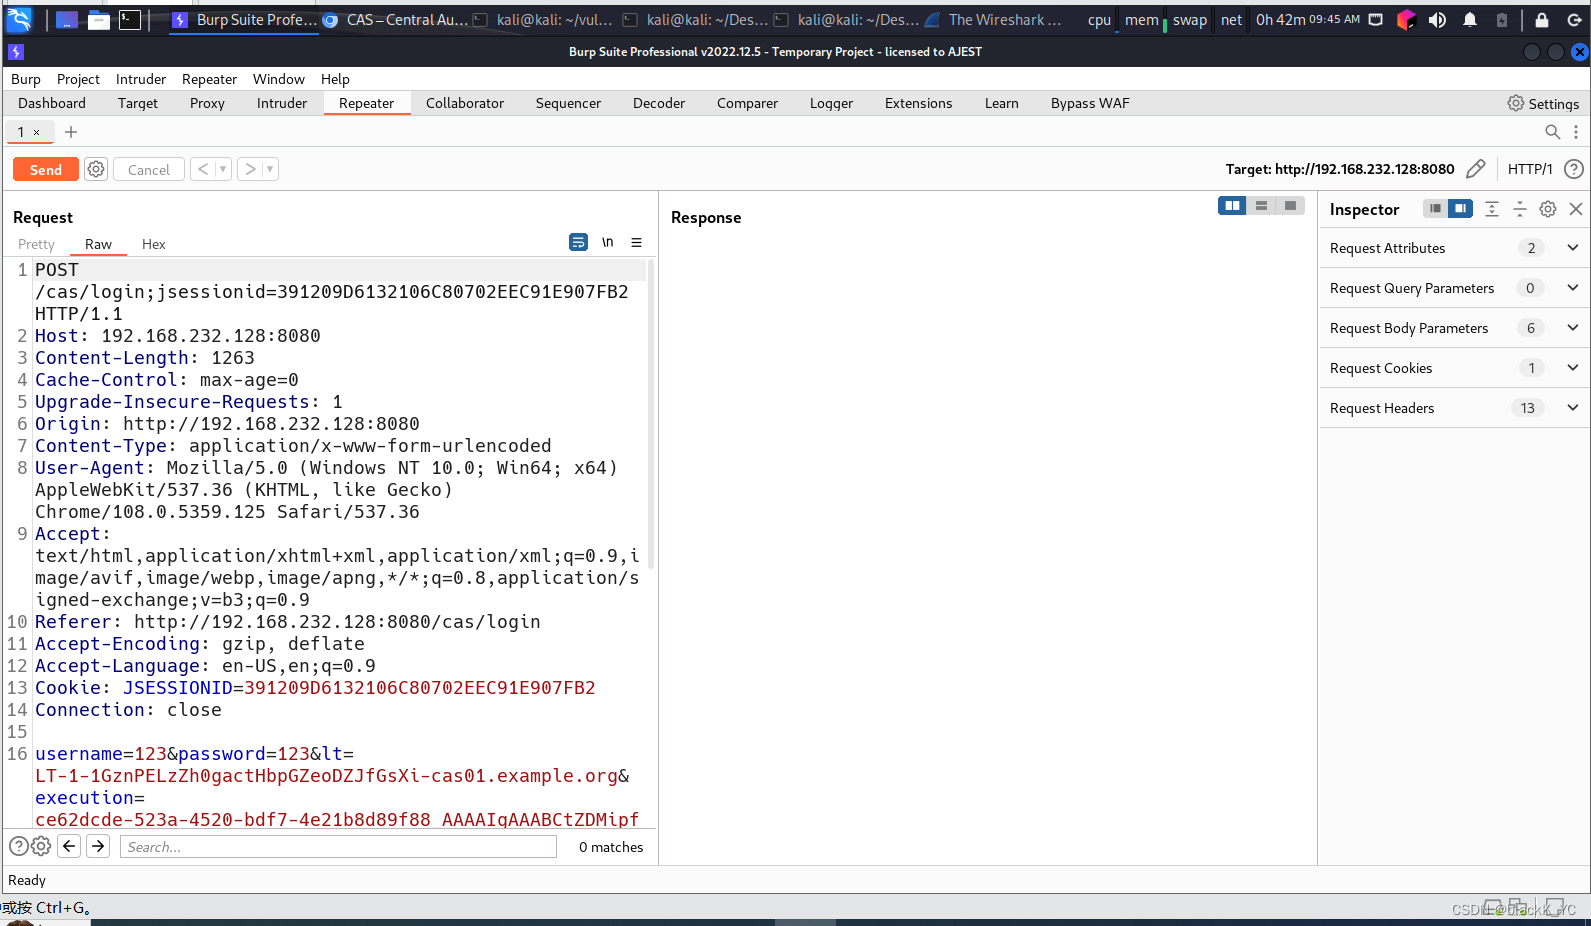Switch request view to Hex
This screenshot has height=926, width=1591.
154,244
